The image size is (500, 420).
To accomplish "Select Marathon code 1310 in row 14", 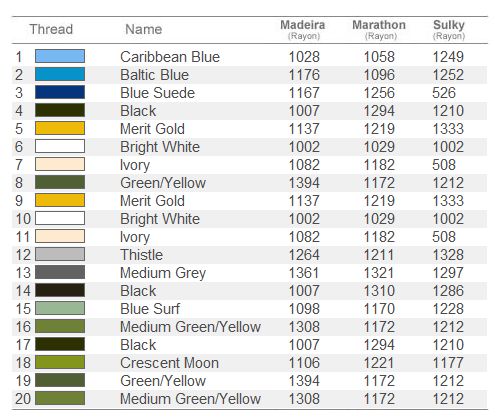I will pos(379,291).
